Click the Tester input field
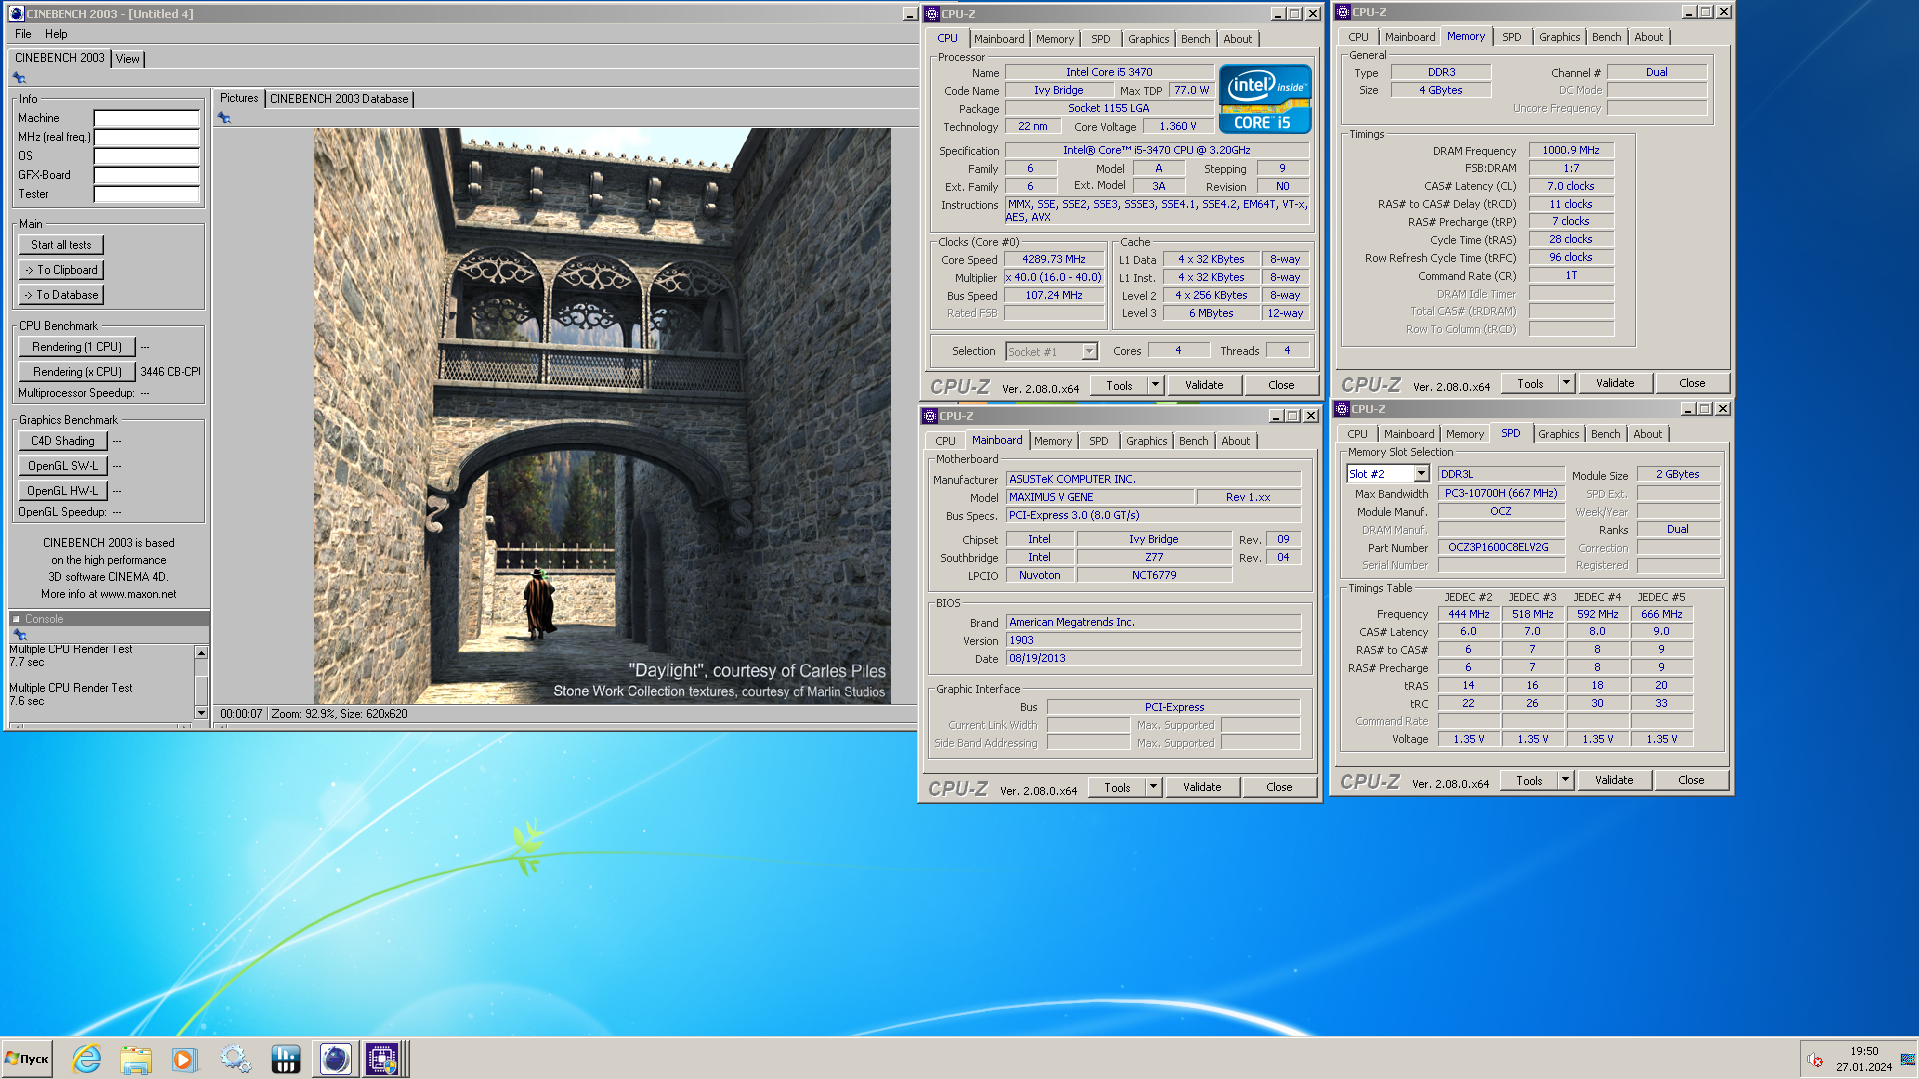This screenshot has width=1919, height=1079. point(147,194)
